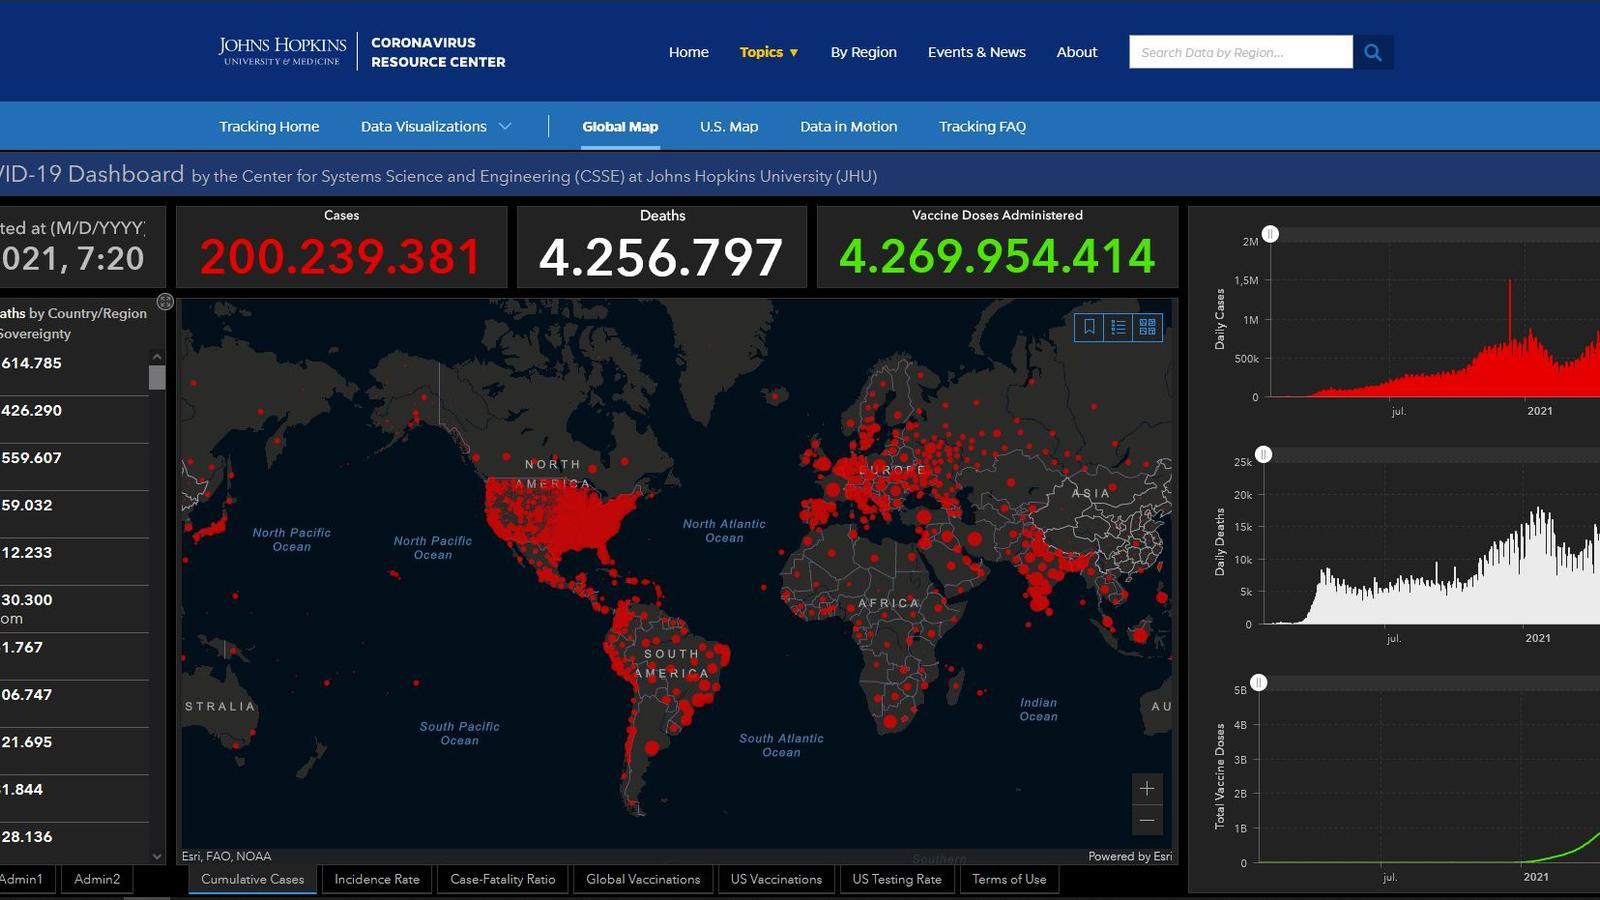Screen dimensions: 1600x900
Task: Go to the Home menu item
Action: (x=688, y=52)
